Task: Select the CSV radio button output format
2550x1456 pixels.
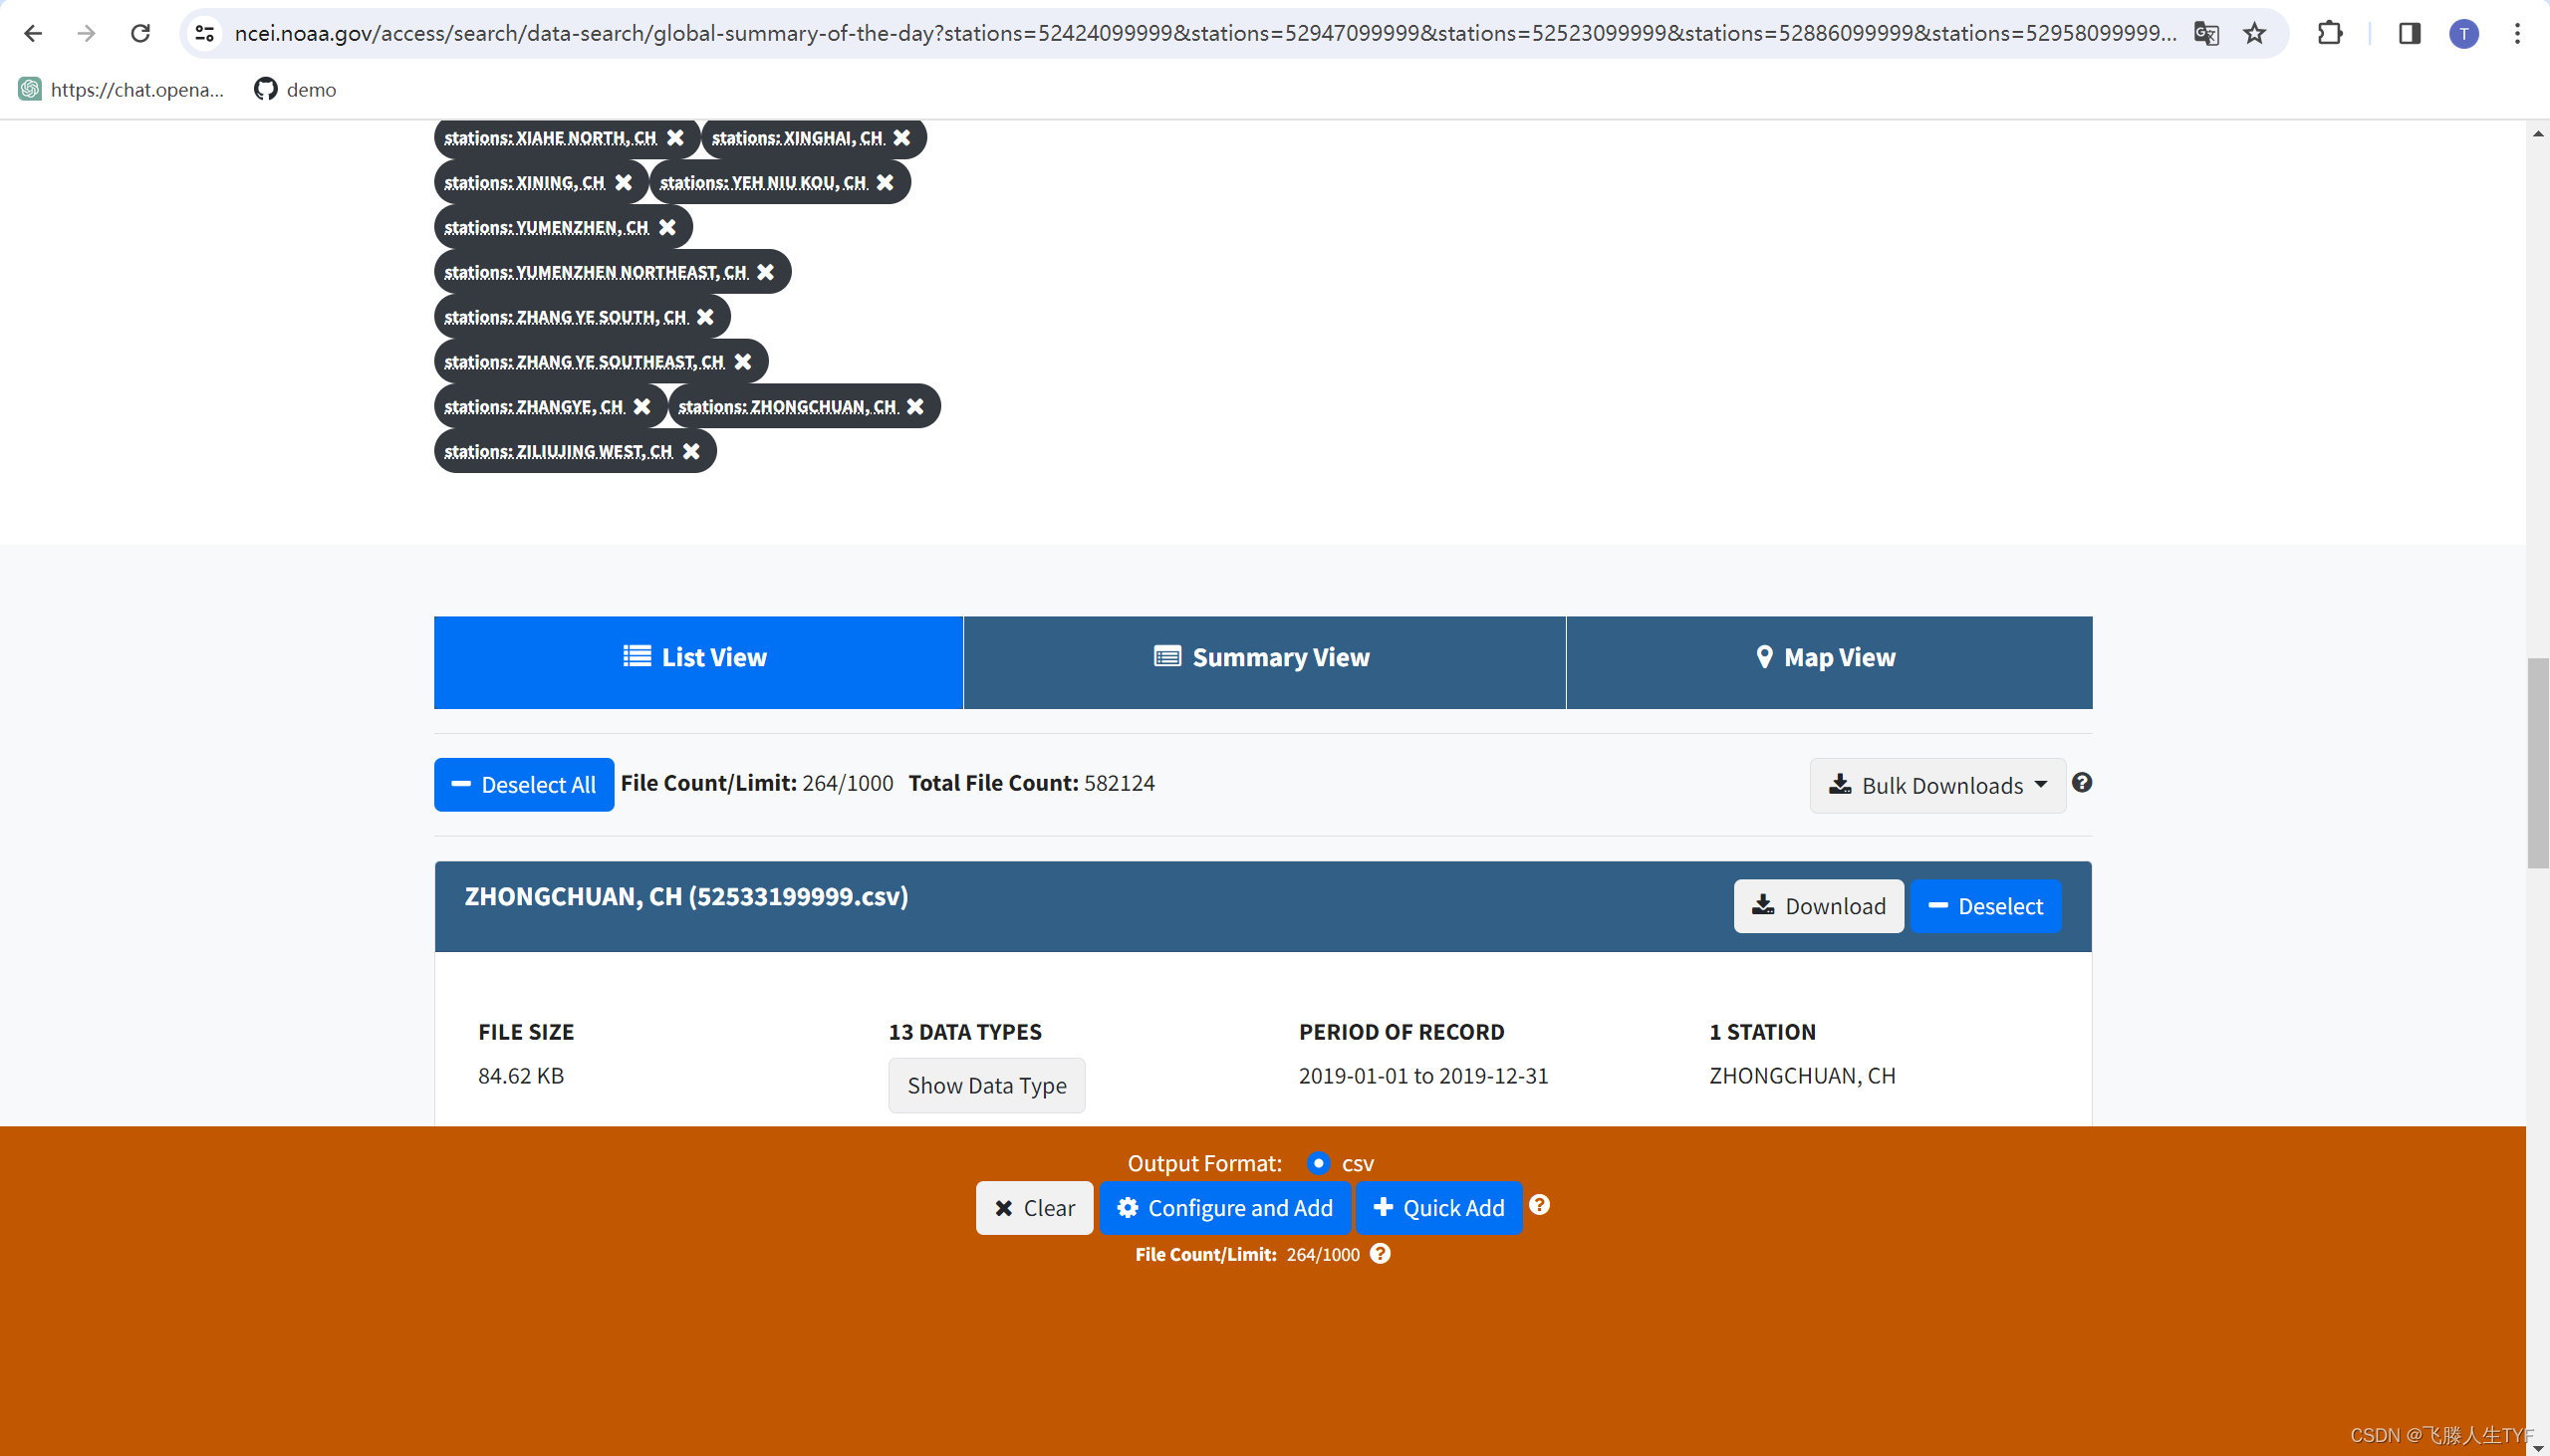Action: pos(1317,1162)
